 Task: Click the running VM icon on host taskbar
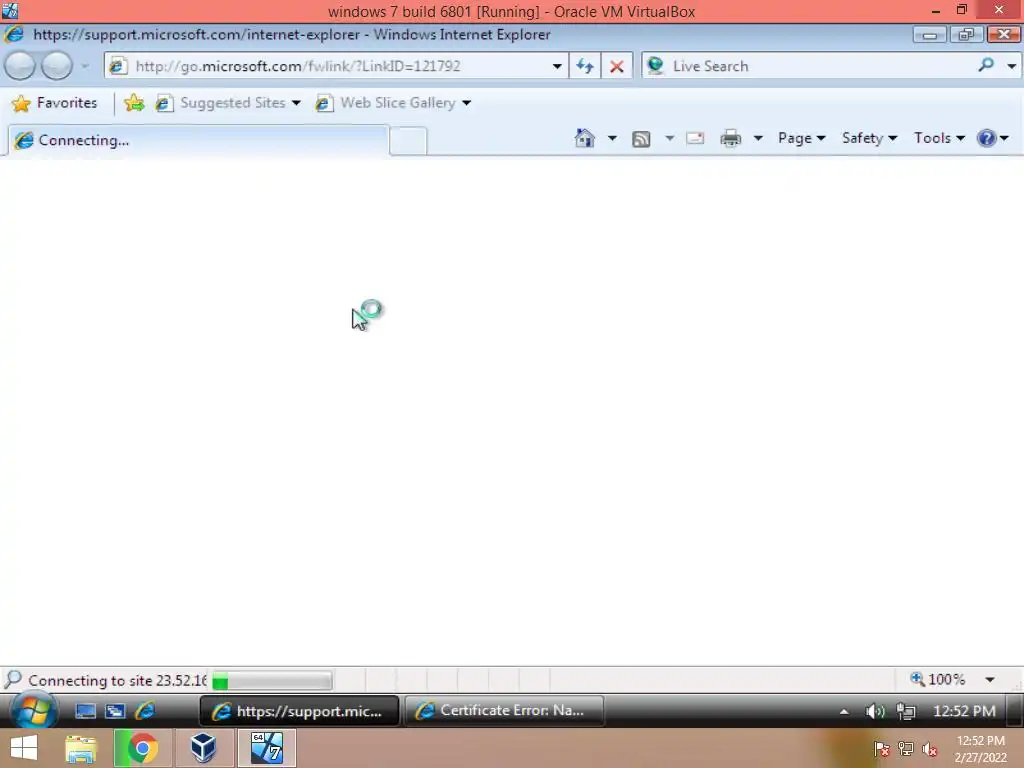pos(266,748)
